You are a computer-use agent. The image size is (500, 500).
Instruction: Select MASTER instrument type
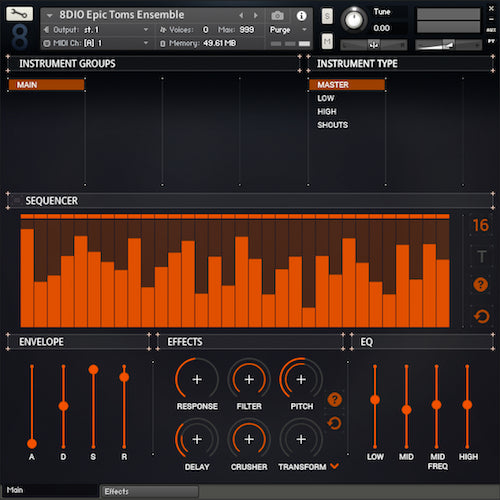pyautogui.click(x=347, y=85)
